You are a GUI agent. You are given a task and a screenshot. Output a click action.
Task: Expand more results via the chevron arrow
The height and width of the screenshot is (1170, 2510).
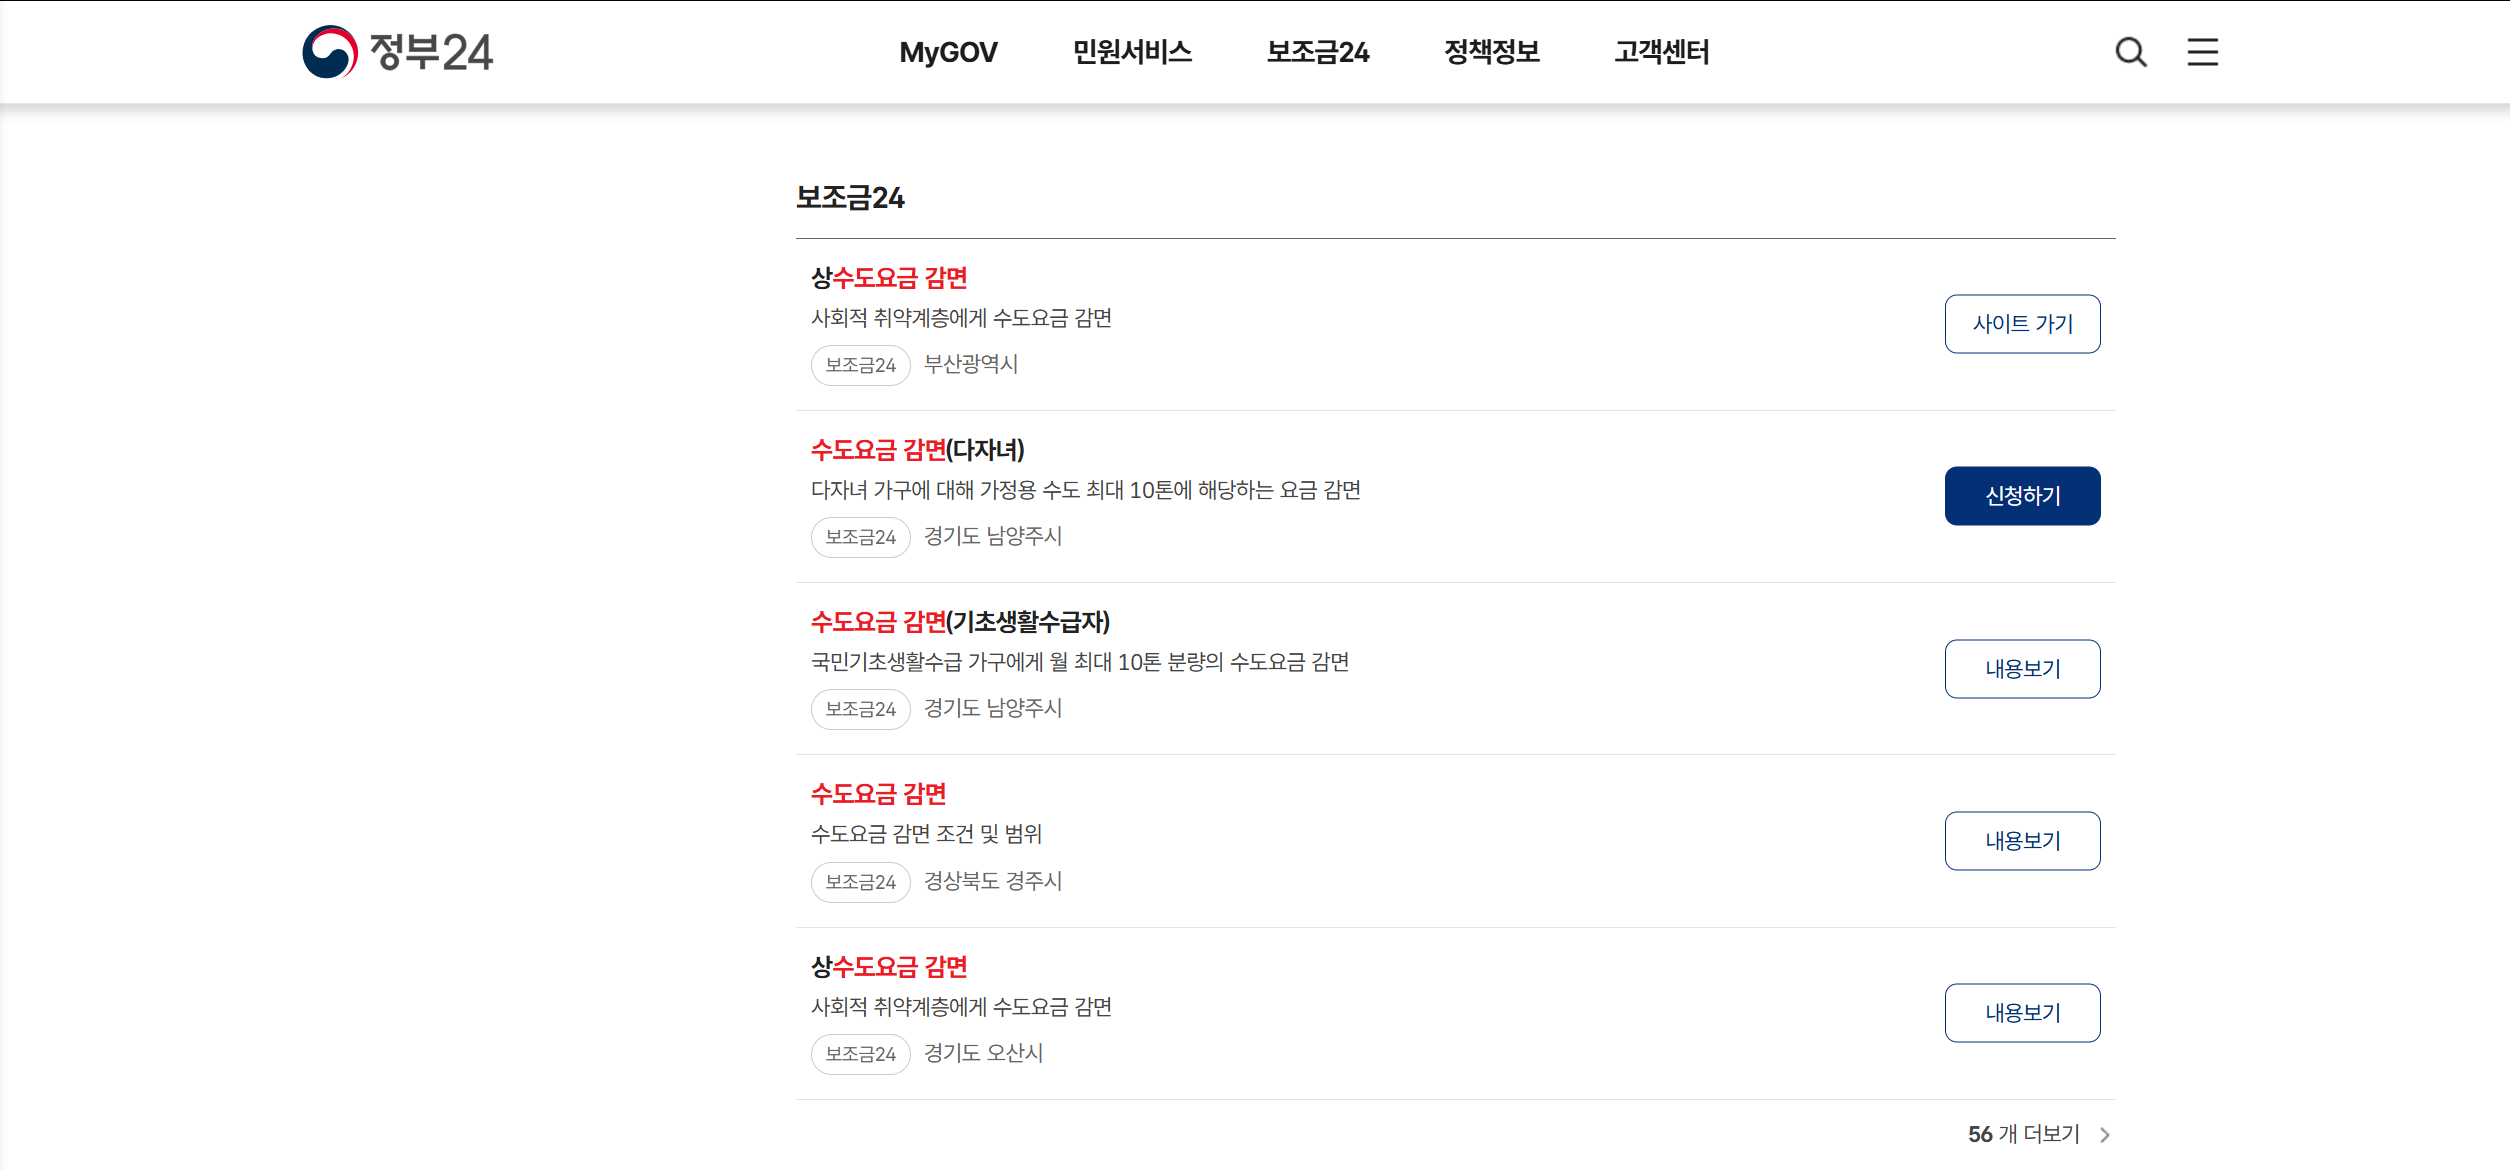coord(2105,1133)
